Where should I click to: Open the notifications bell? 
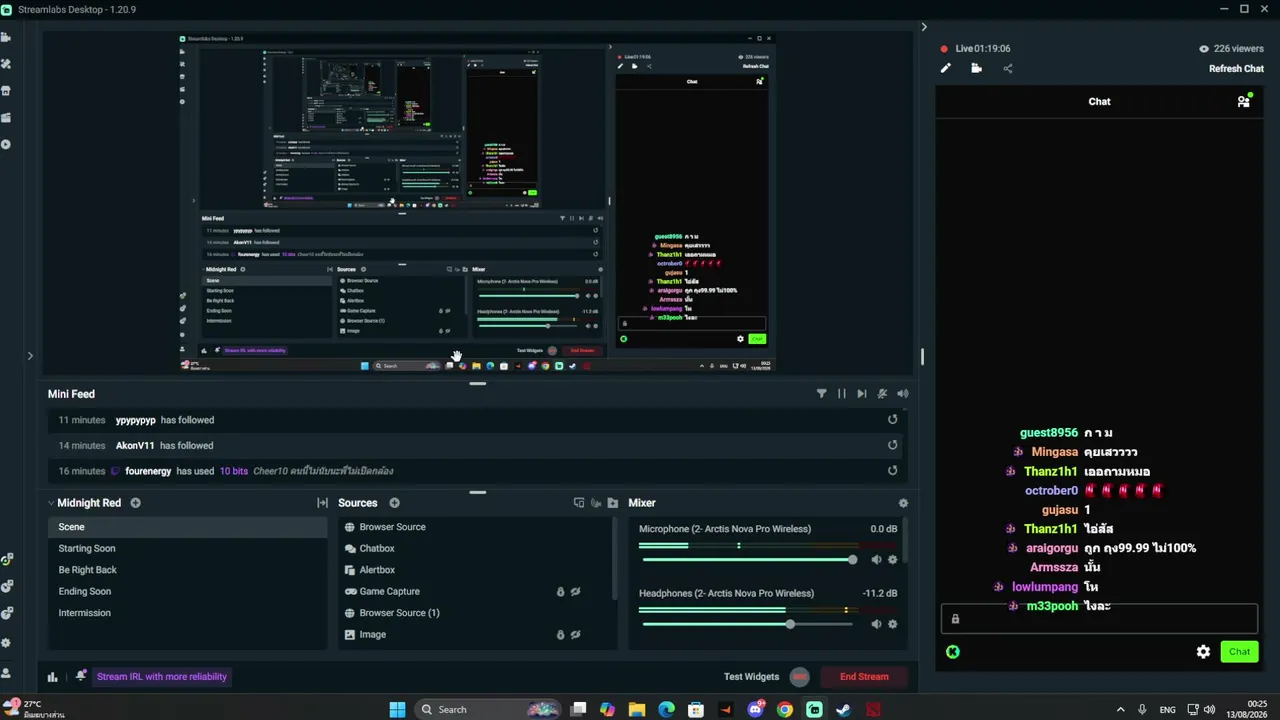(80, 677)
